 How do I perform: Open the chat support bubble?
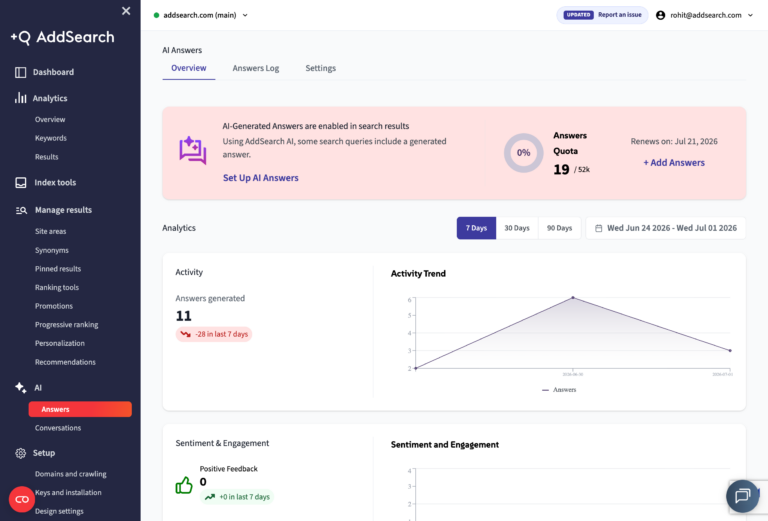tap(743, 496)
